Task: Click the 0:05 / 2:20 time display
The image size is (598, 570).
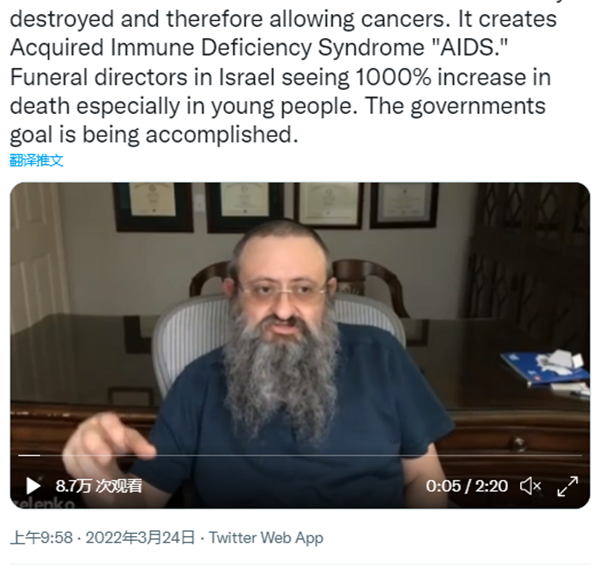Action: tap(467, 486)
